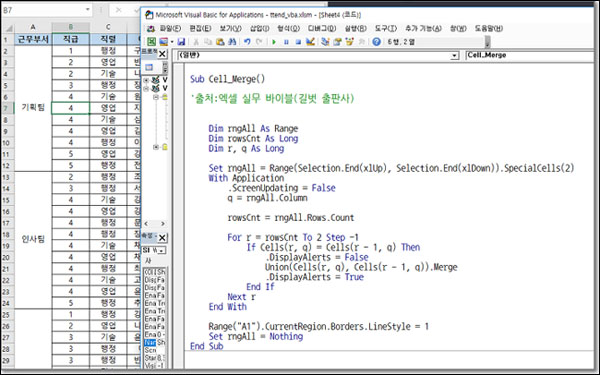Click the Name Box showing B7
The height and width of the screenshot is (375, 600).
coord(43,10)
